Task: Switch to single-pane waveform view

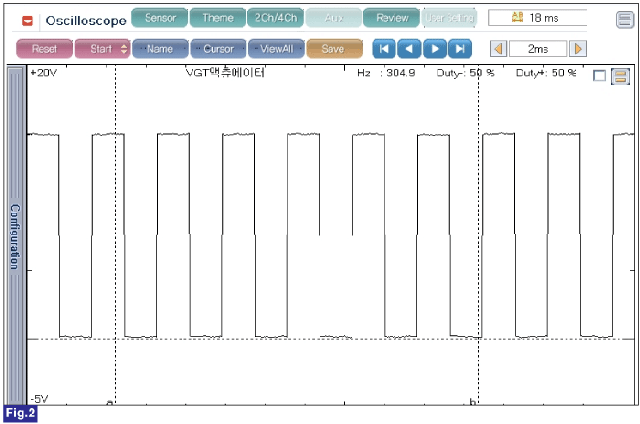Action: click(x=599, y=76)
